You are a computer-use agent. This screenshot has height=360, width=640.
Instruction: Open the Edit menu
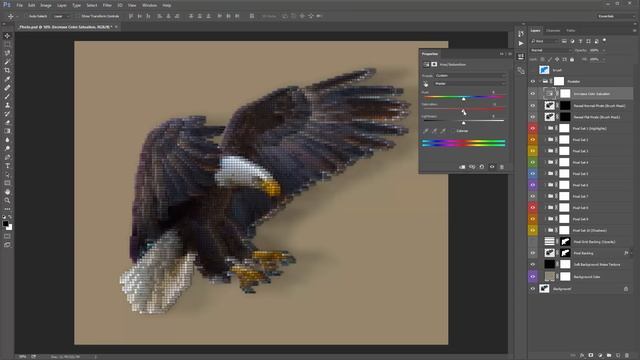[31, 5]
